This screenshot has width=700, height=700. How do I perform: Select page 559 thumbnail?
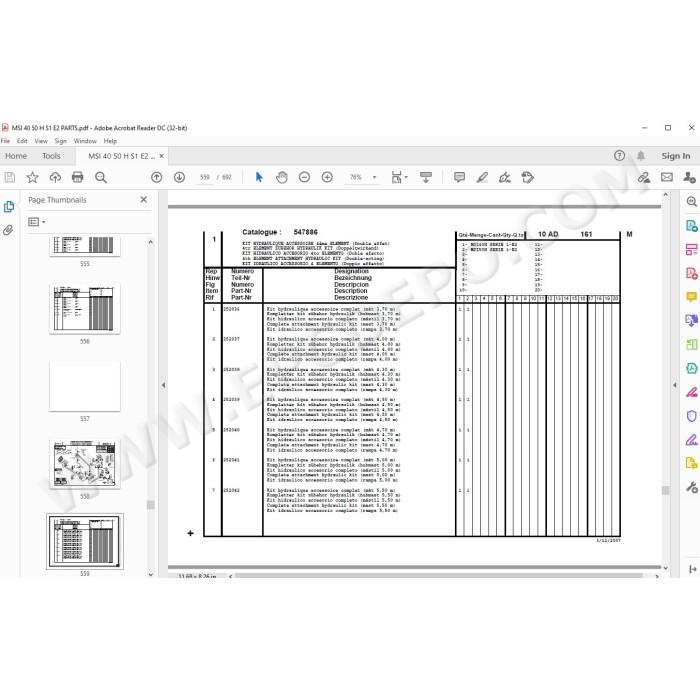[x=85, y=541]
